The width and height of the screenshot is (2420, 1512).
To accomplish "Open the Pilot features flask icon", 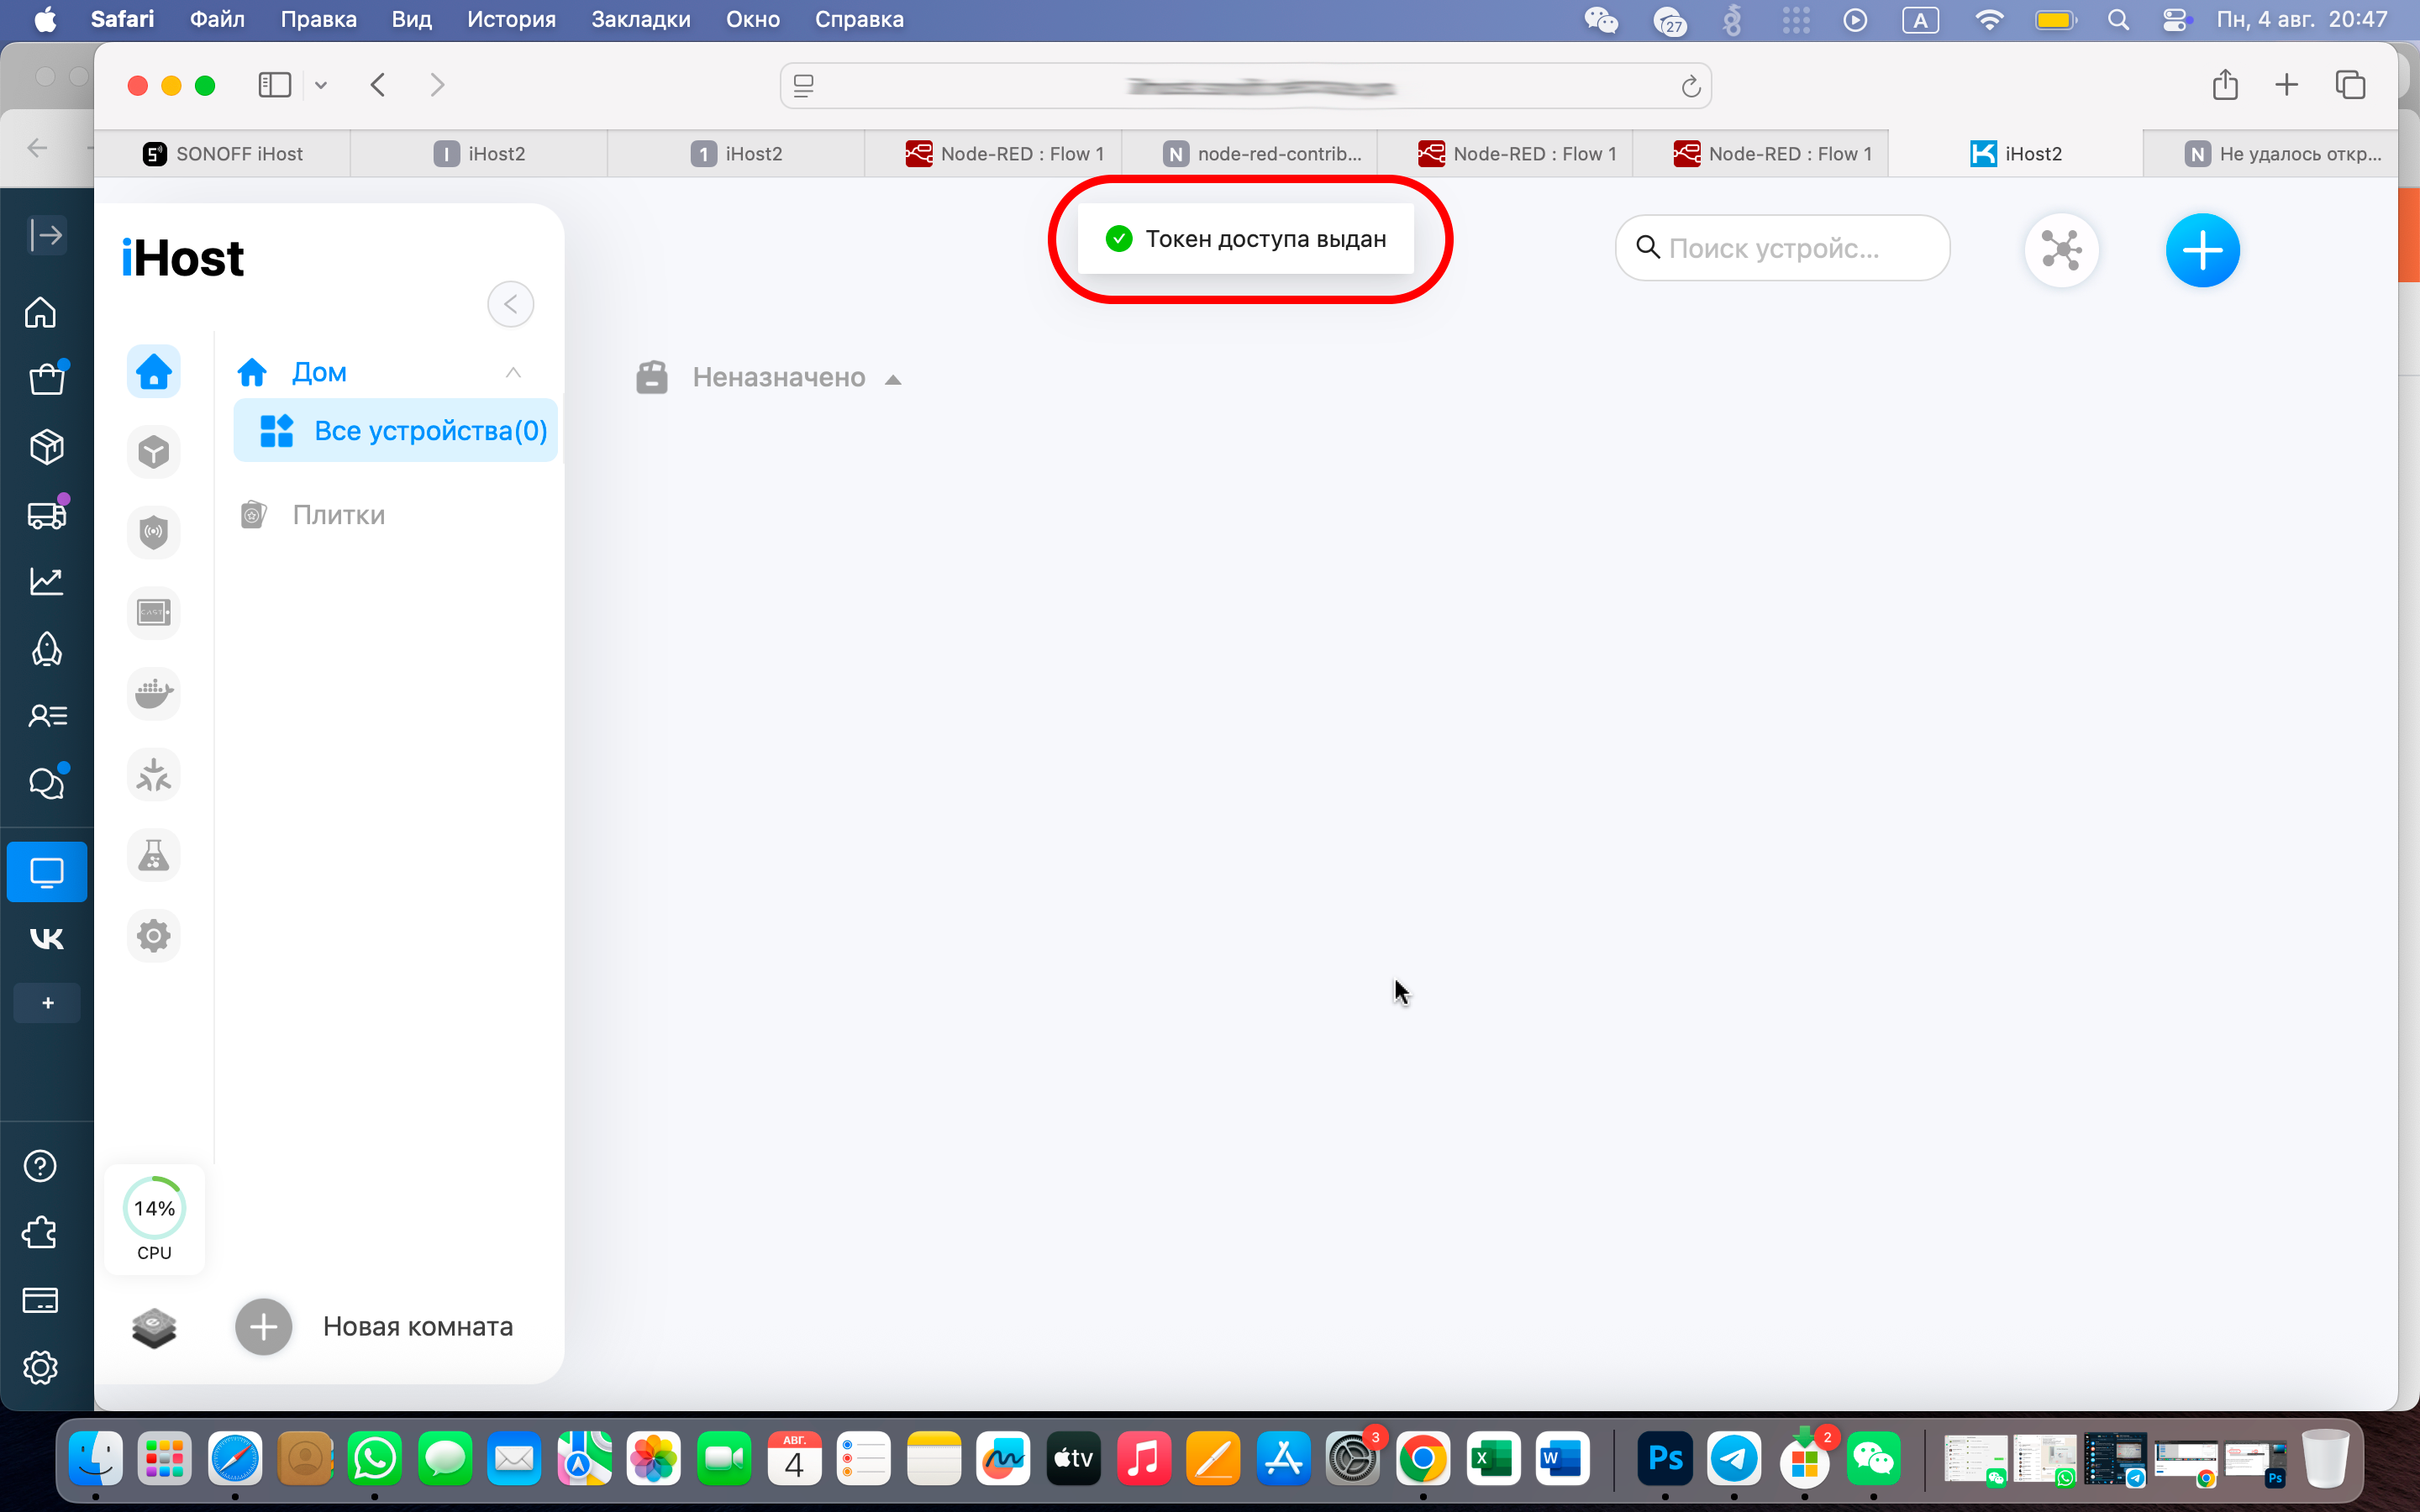I will tap(153, 855).
